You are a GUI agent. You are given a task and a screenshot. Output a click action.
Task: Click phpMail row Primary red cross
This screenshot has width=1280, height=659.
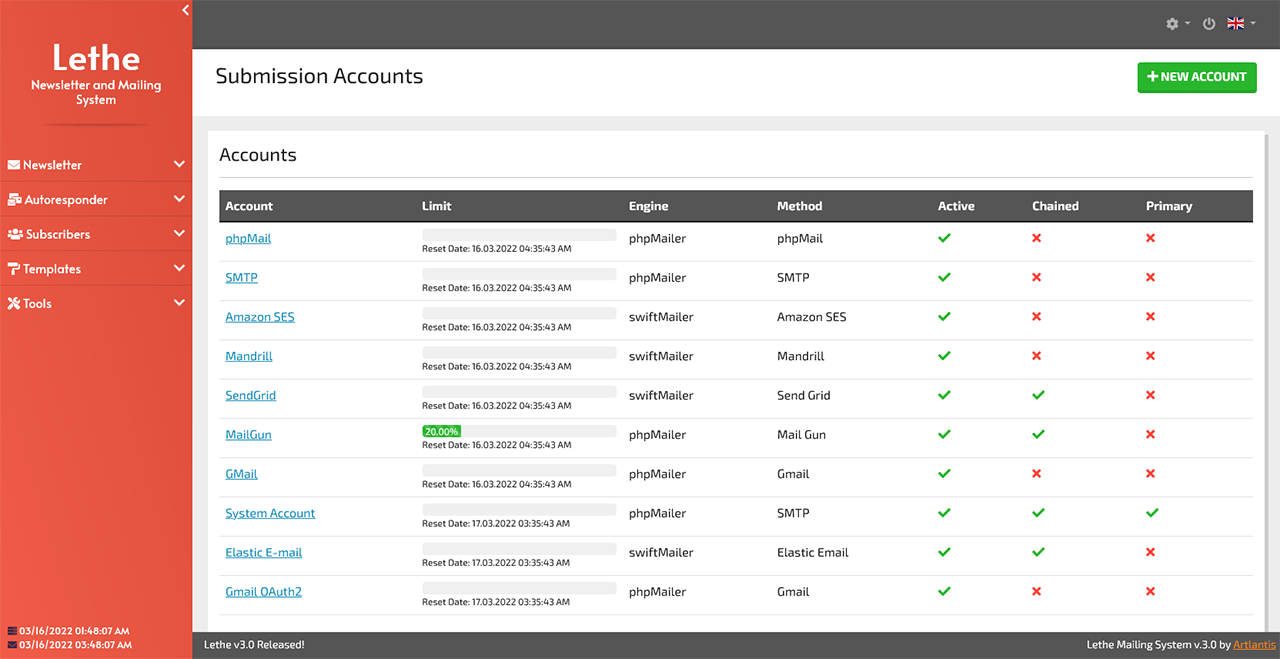pyautogui.click(x=1151, y=238)
